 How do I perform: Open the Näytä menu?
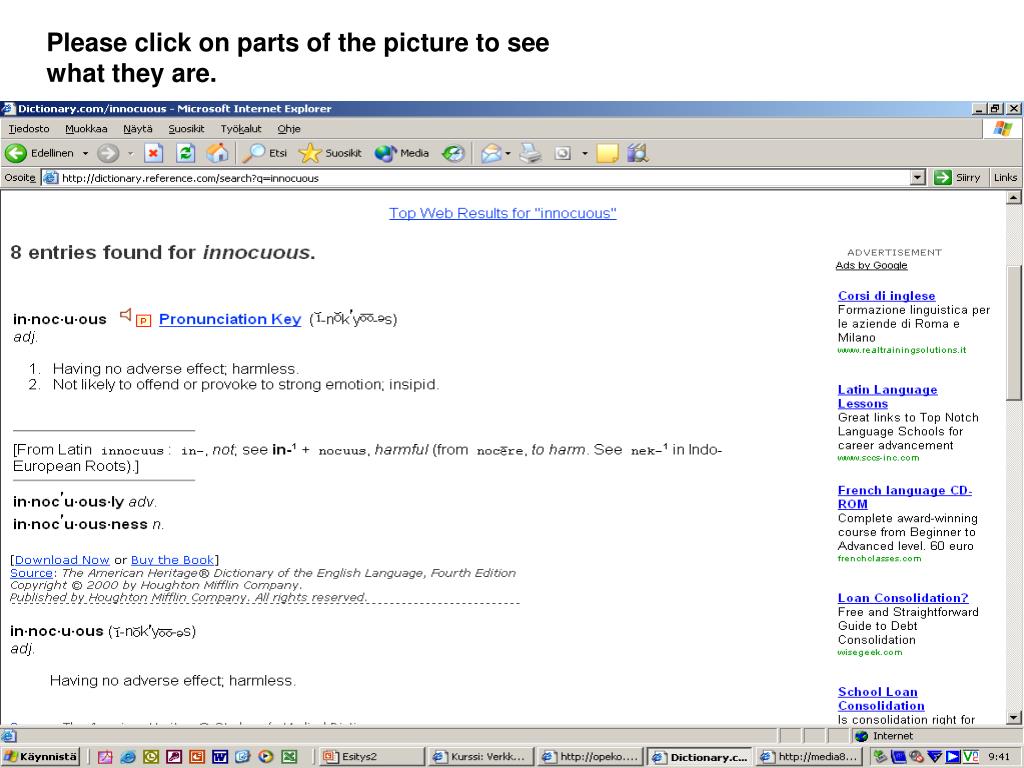tap(138, 129)
